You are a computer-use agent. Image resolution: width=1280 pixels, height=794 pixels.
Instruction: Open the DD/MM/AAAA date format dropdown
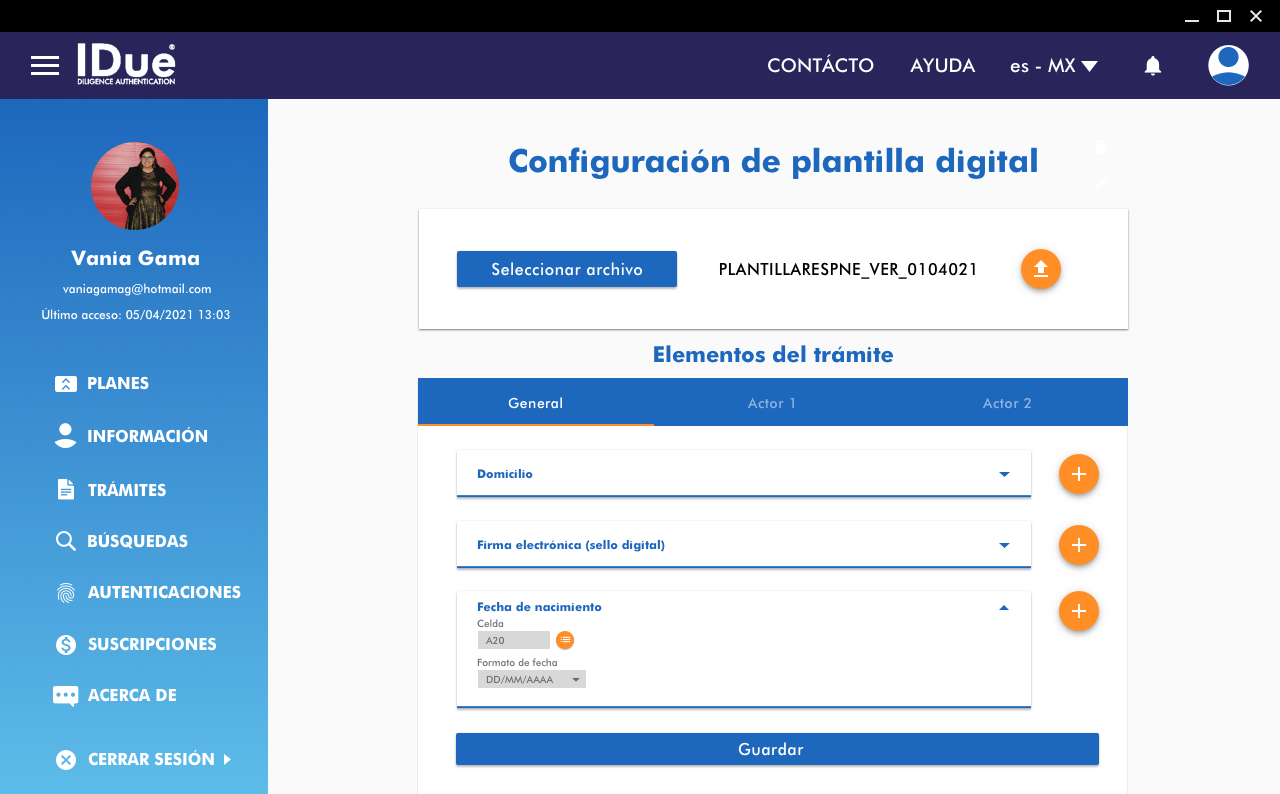point(532,680)
